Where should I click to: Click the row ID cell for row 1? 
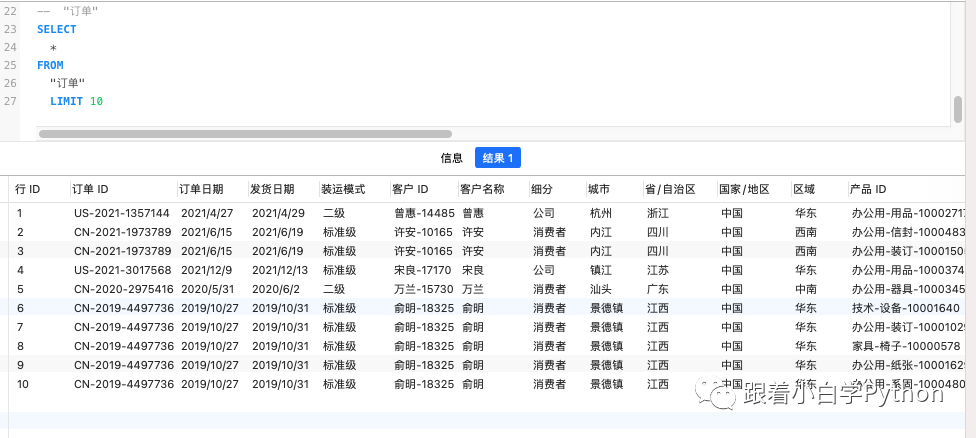pos(19,213)
